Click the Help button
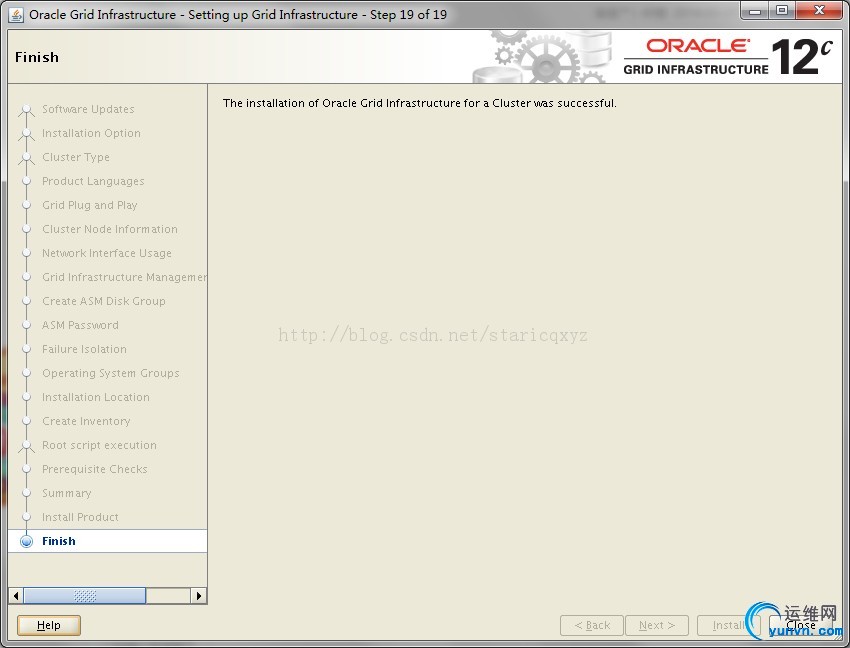This screenshot has height=648, width=850. click(x=49, y=625)
